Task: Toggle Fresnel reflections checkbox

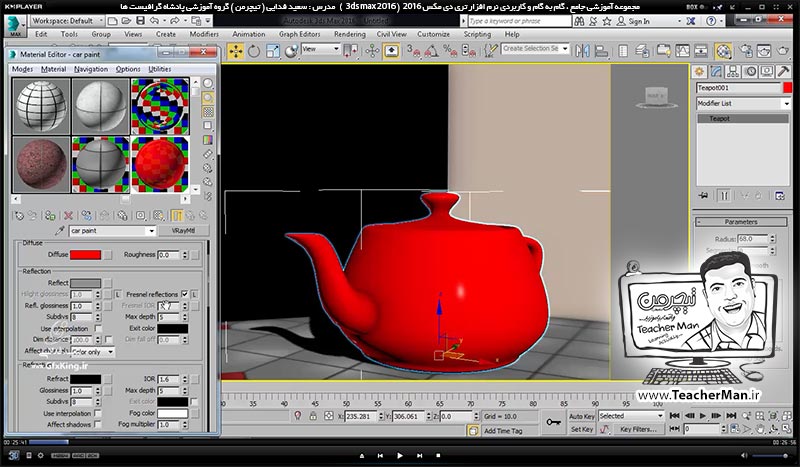Action: 185,294
